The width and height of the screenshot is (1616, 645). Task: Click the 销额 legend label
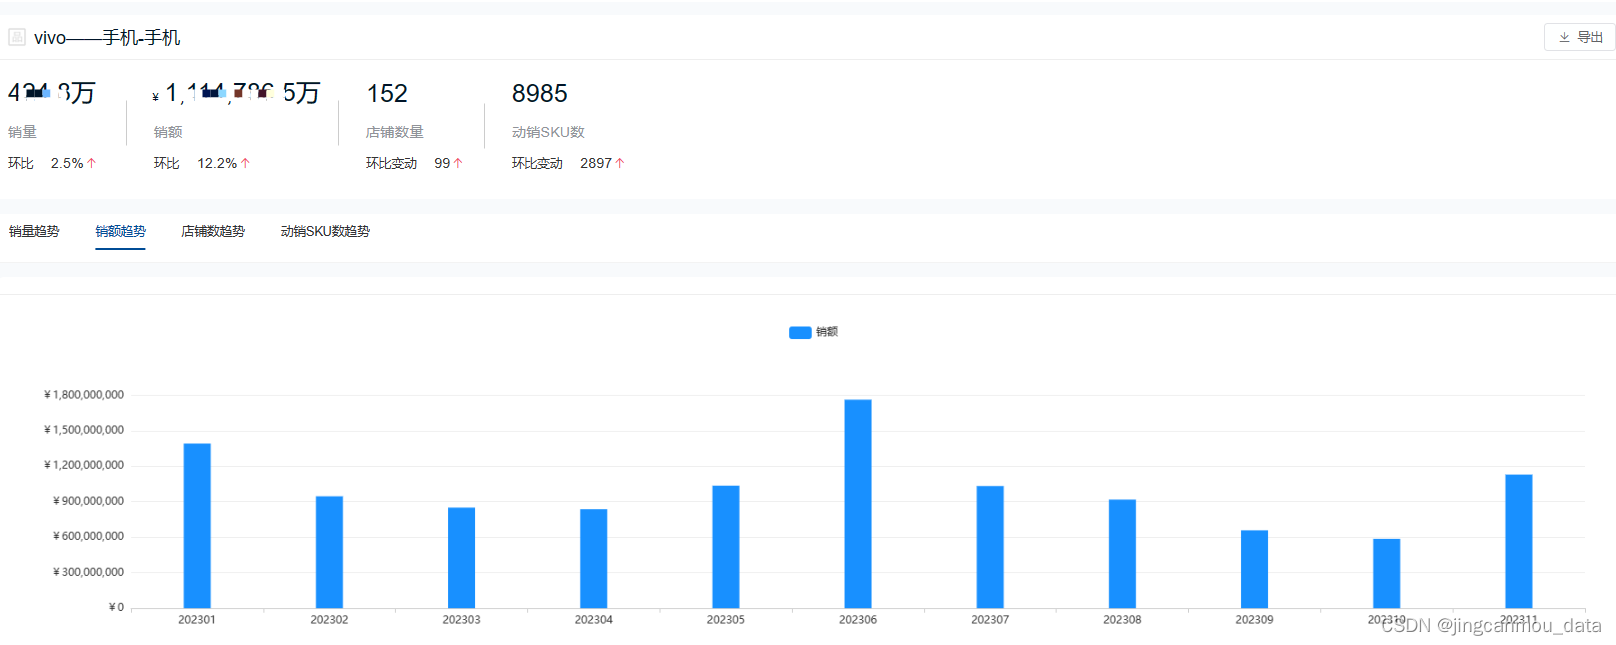(x=827, y=332)
